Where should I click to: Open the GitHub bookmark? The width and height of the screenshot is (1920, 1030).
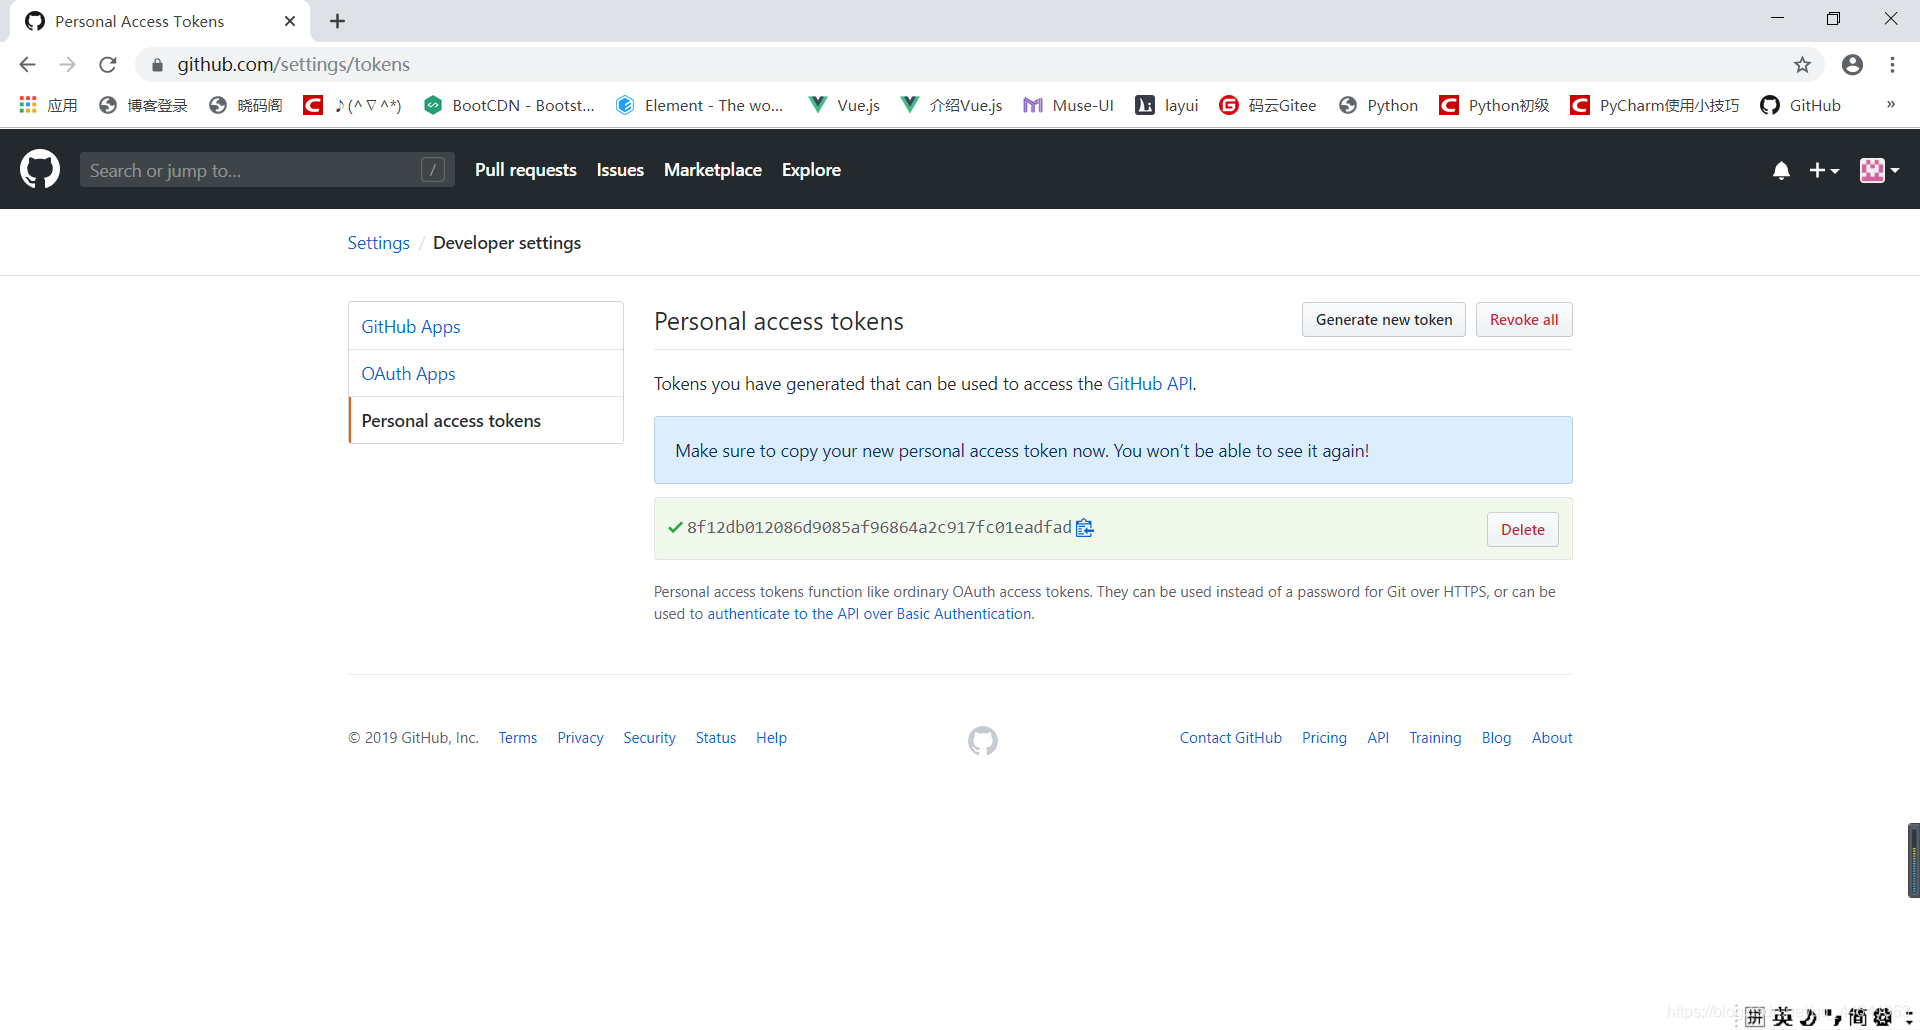click(x=1801, y=105)
